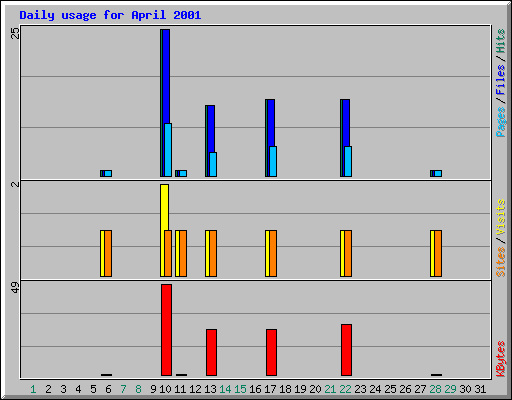Select day "20" on the x-axis
This screenshot has width=512, height=400.
315,389
